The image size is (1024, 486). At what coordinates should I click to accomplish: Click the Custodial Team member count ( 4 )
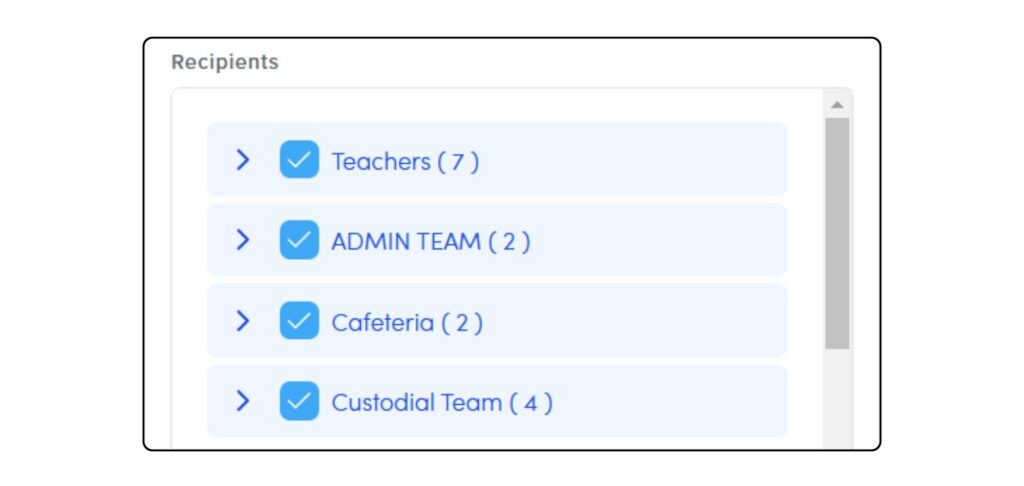click(x=531, y=403)
